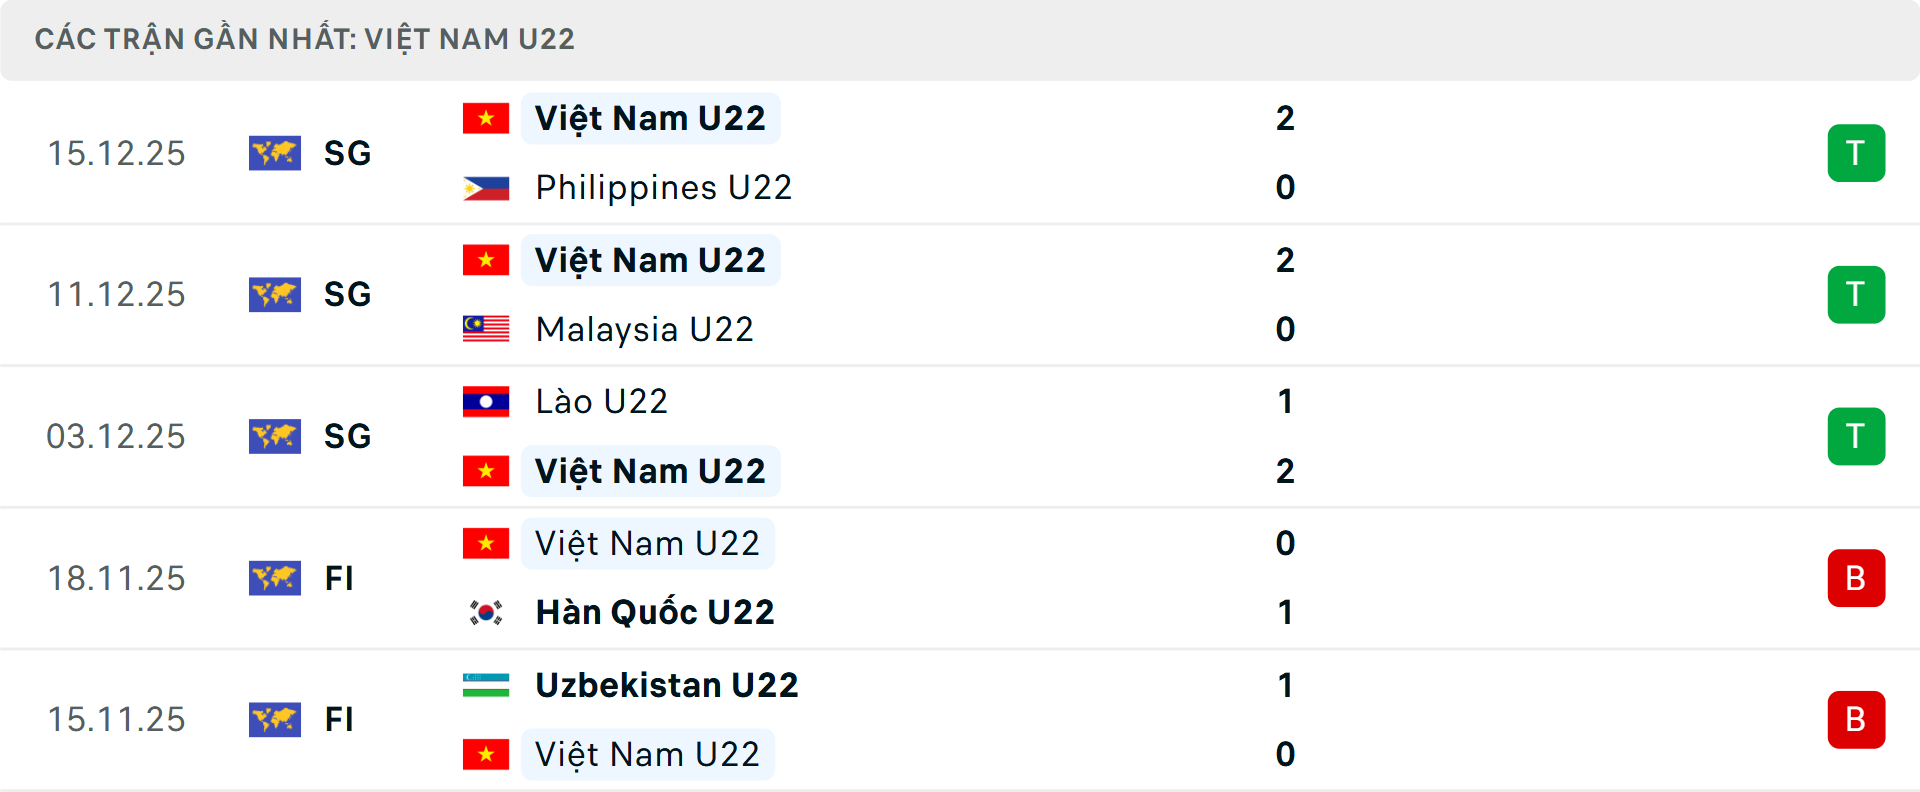The height and width of the screenshot is (792, 1920).
Task: Open the SG tournament label on 03.12.25
Action: coord(347,436)
